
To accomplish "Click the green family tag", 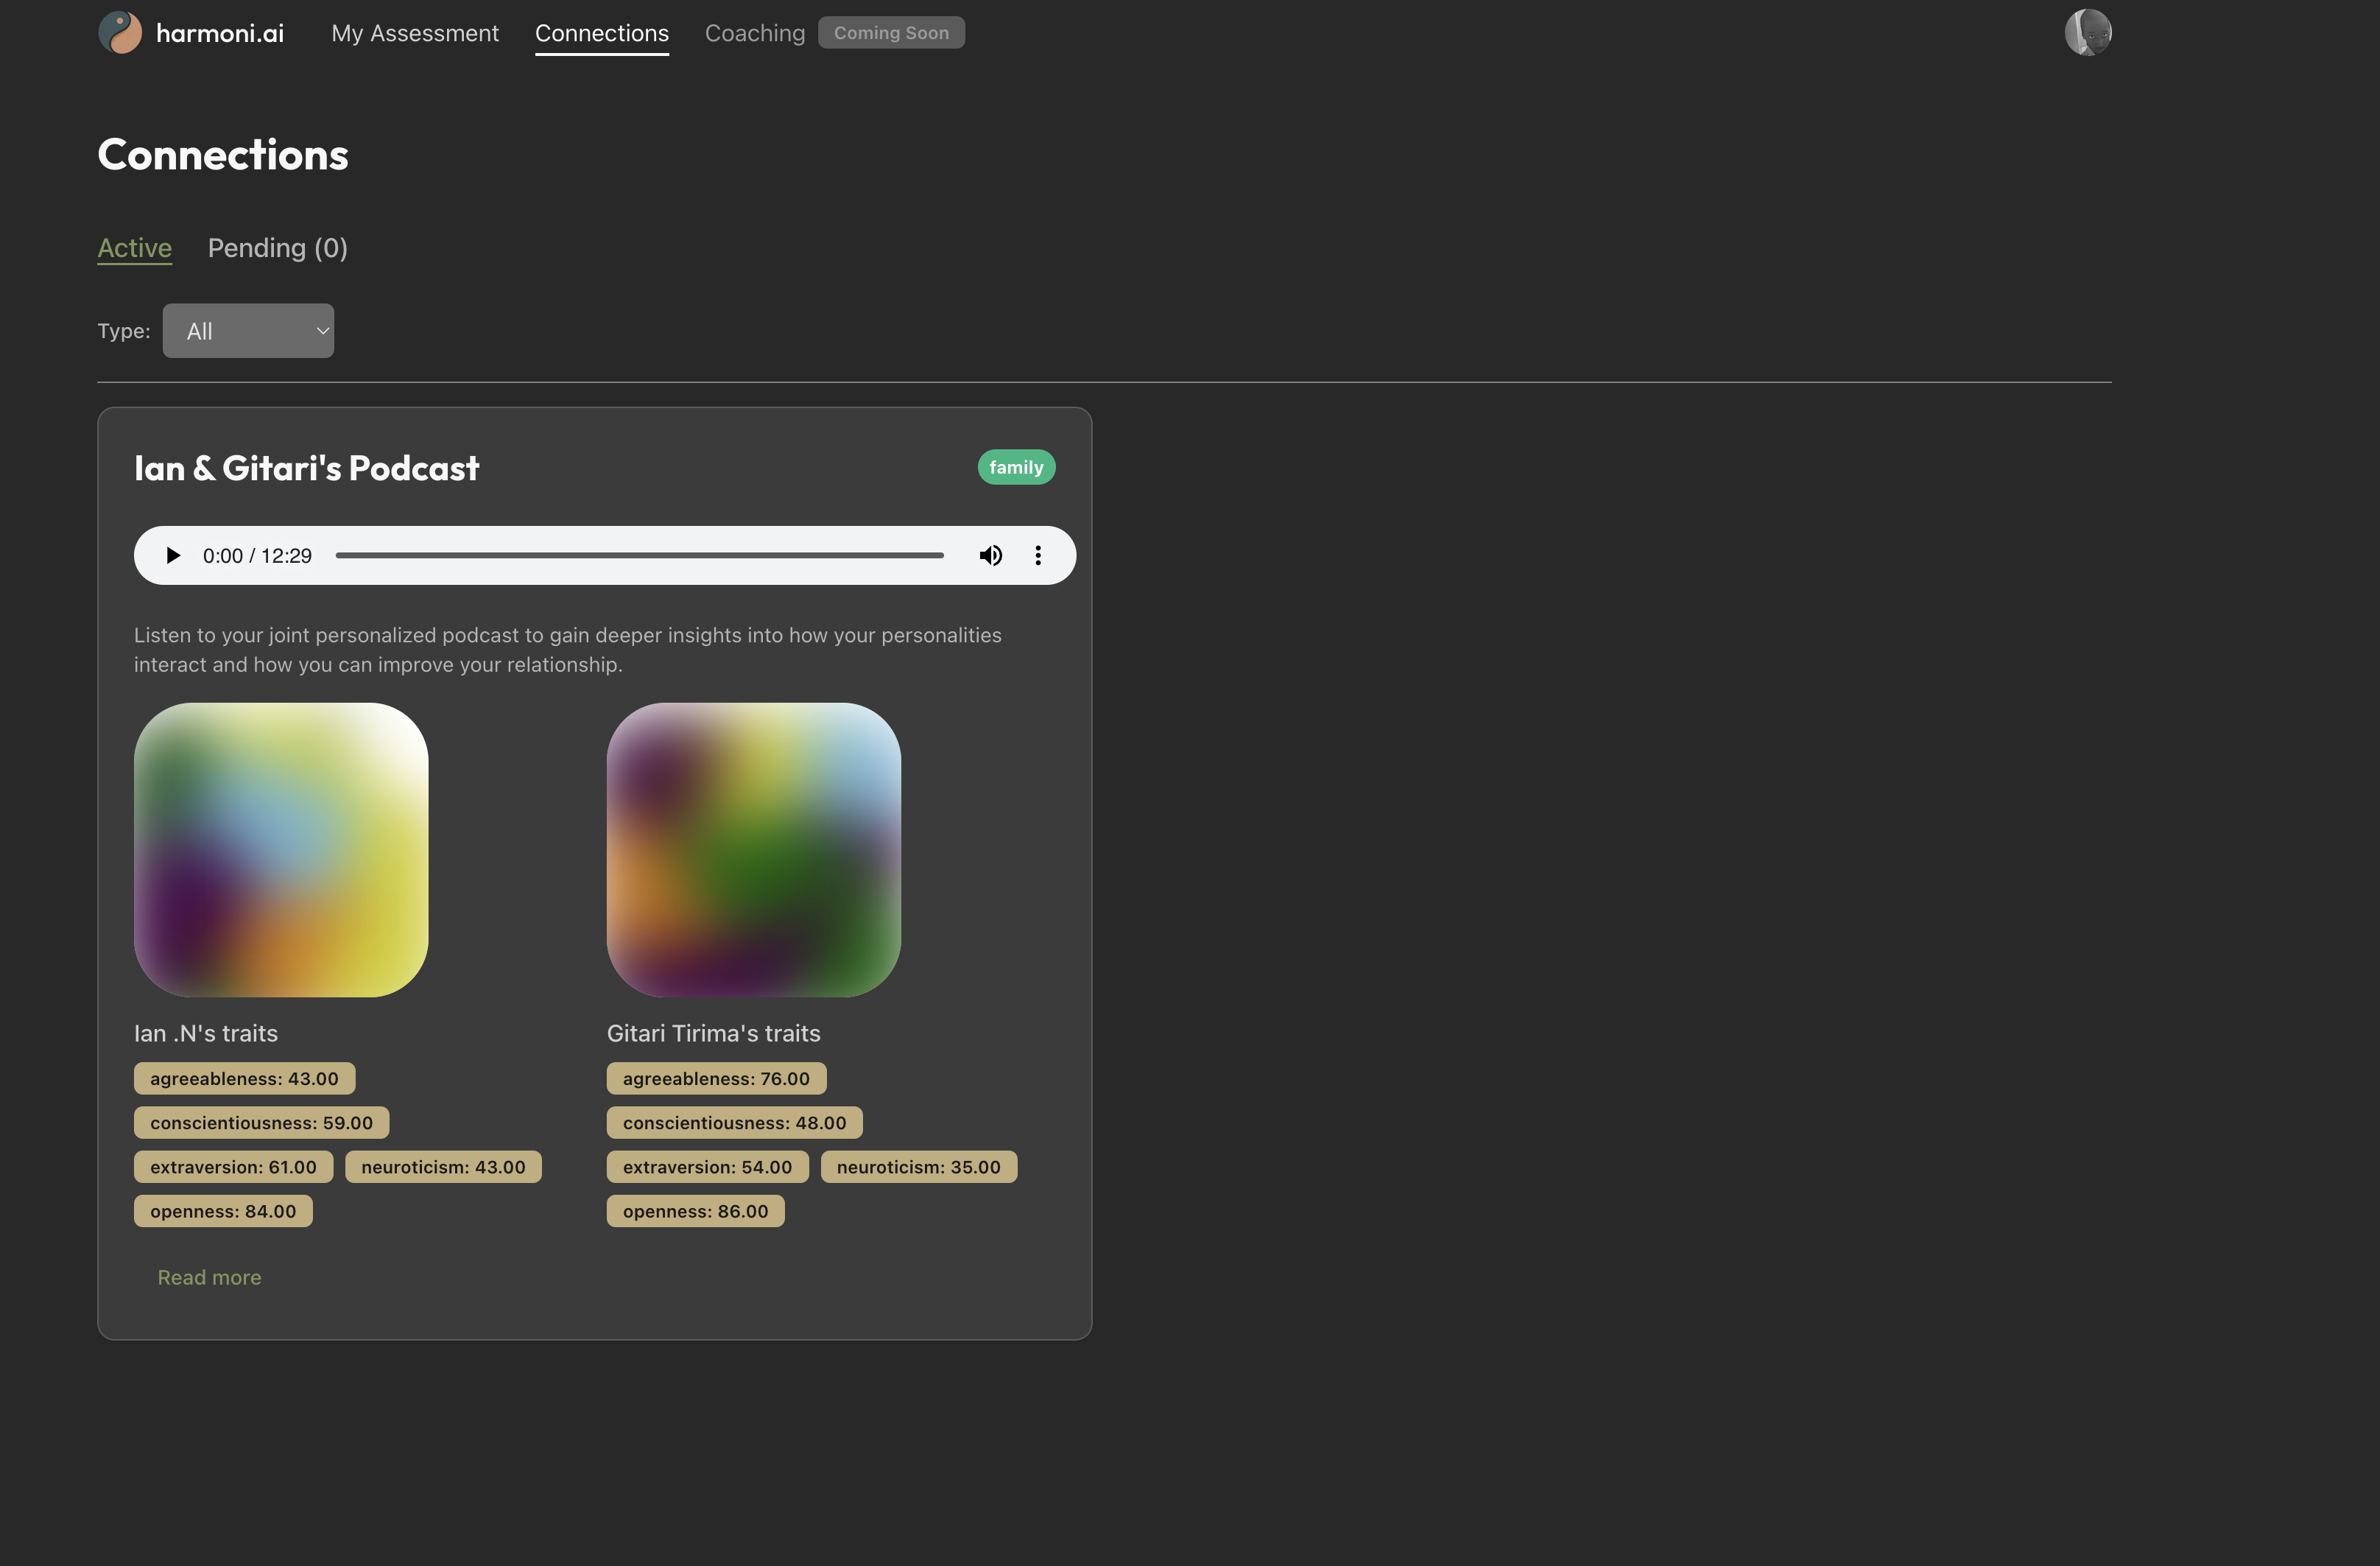I will pos(1015,467).
